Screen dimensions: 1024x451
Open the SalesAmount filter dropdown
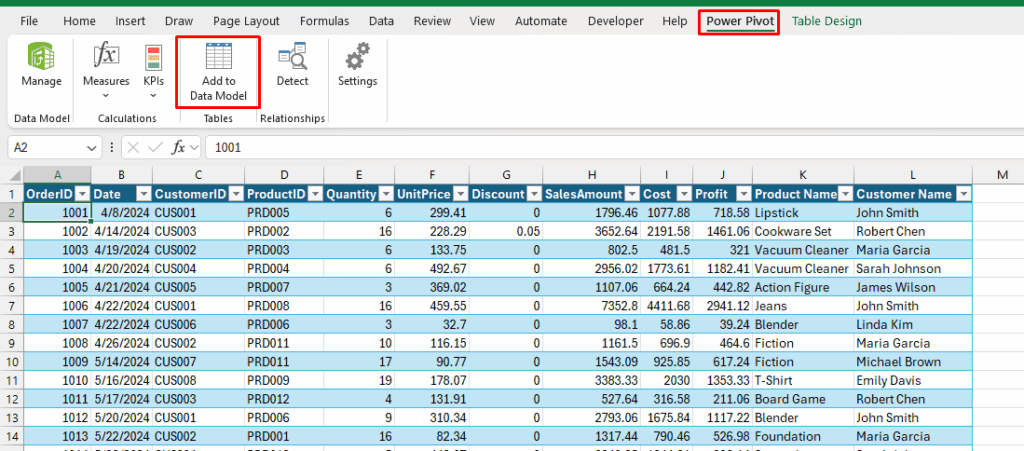pyautogui.click(x=632, y=194)
